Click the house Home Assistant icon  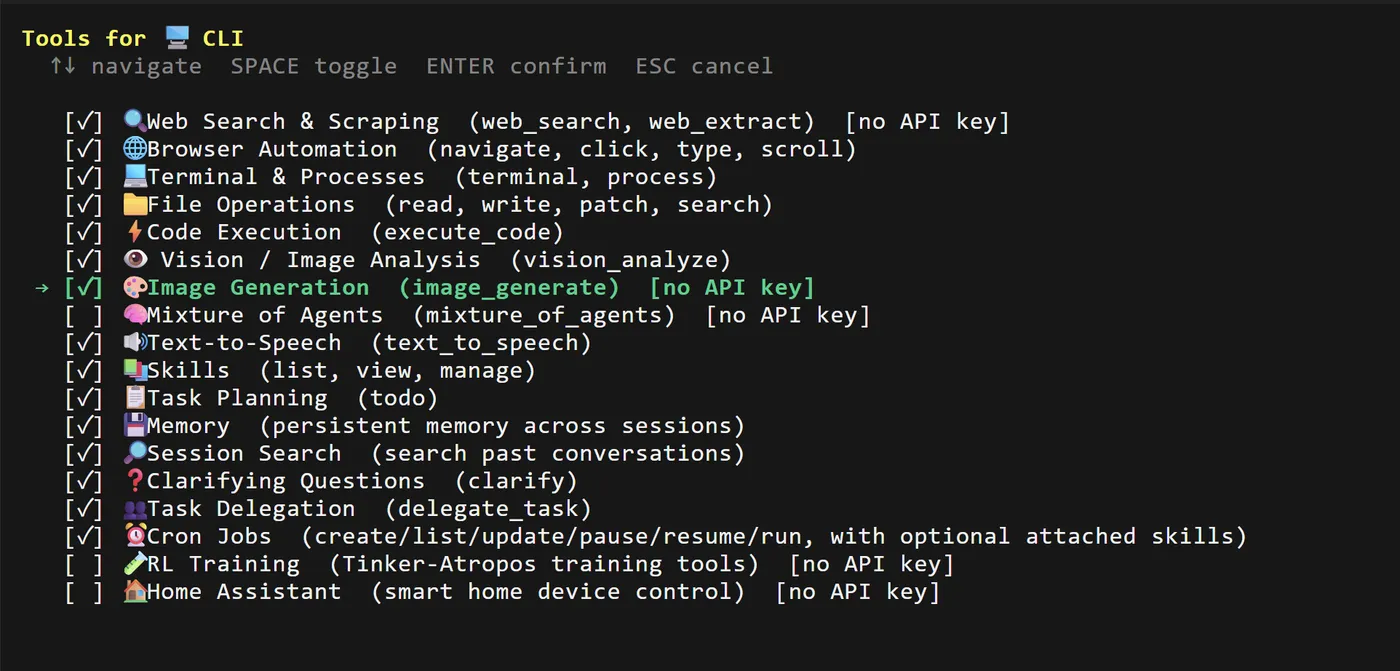(134, 591)
